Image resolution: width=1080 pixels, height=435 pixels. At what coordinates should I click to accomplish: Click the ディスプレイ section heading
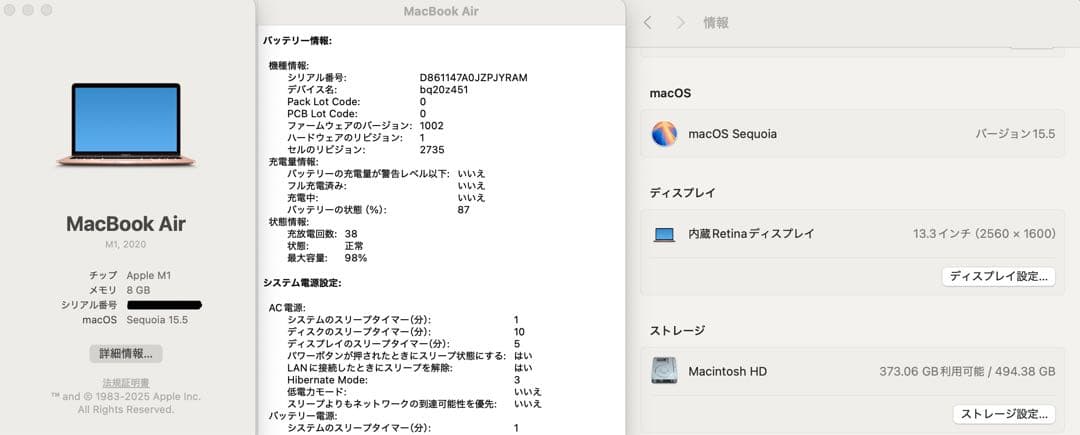click(682, 193)
